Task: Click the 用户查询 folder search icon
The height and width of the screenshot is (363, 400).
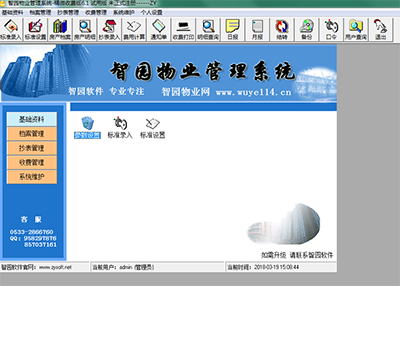Action: pyautogui.click(x=356, y=30)
